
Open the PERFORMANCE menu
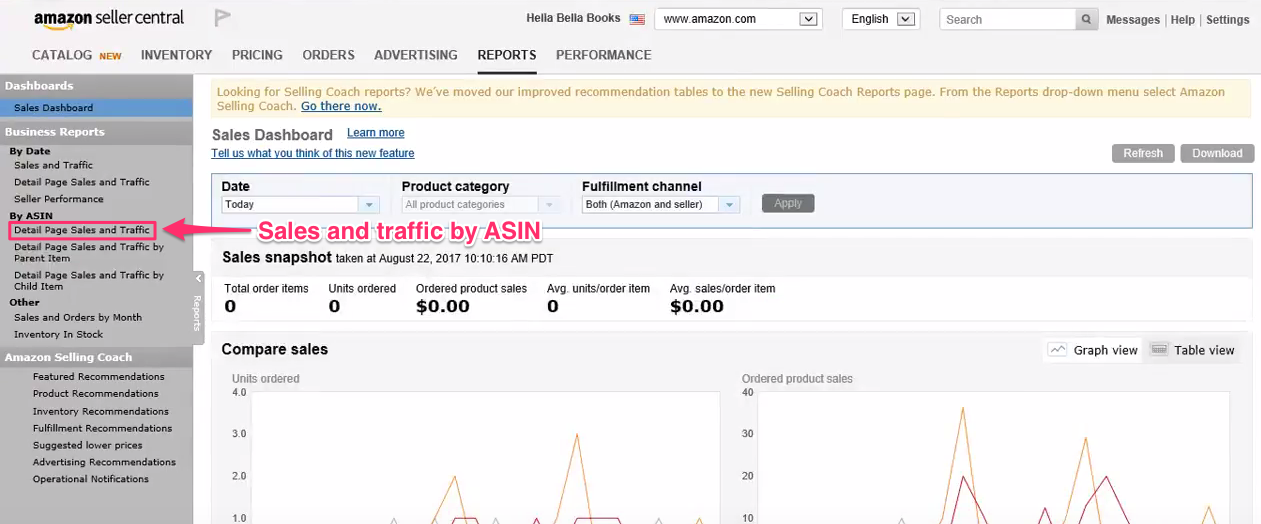coord(604,55)
